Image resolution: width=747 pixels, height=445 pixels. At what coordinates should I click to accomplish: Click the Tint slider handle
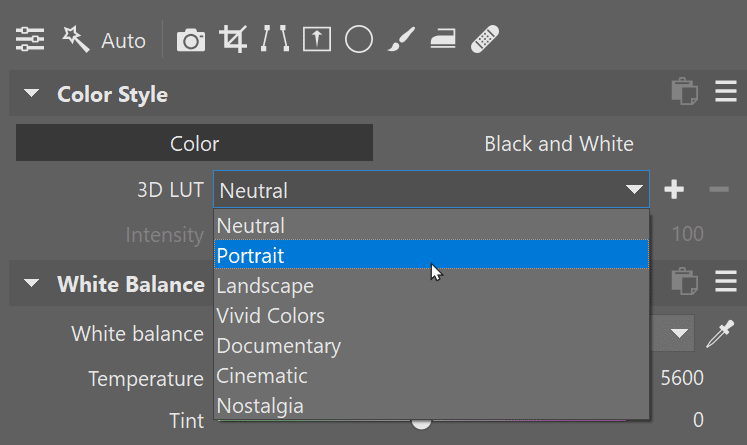421,422
